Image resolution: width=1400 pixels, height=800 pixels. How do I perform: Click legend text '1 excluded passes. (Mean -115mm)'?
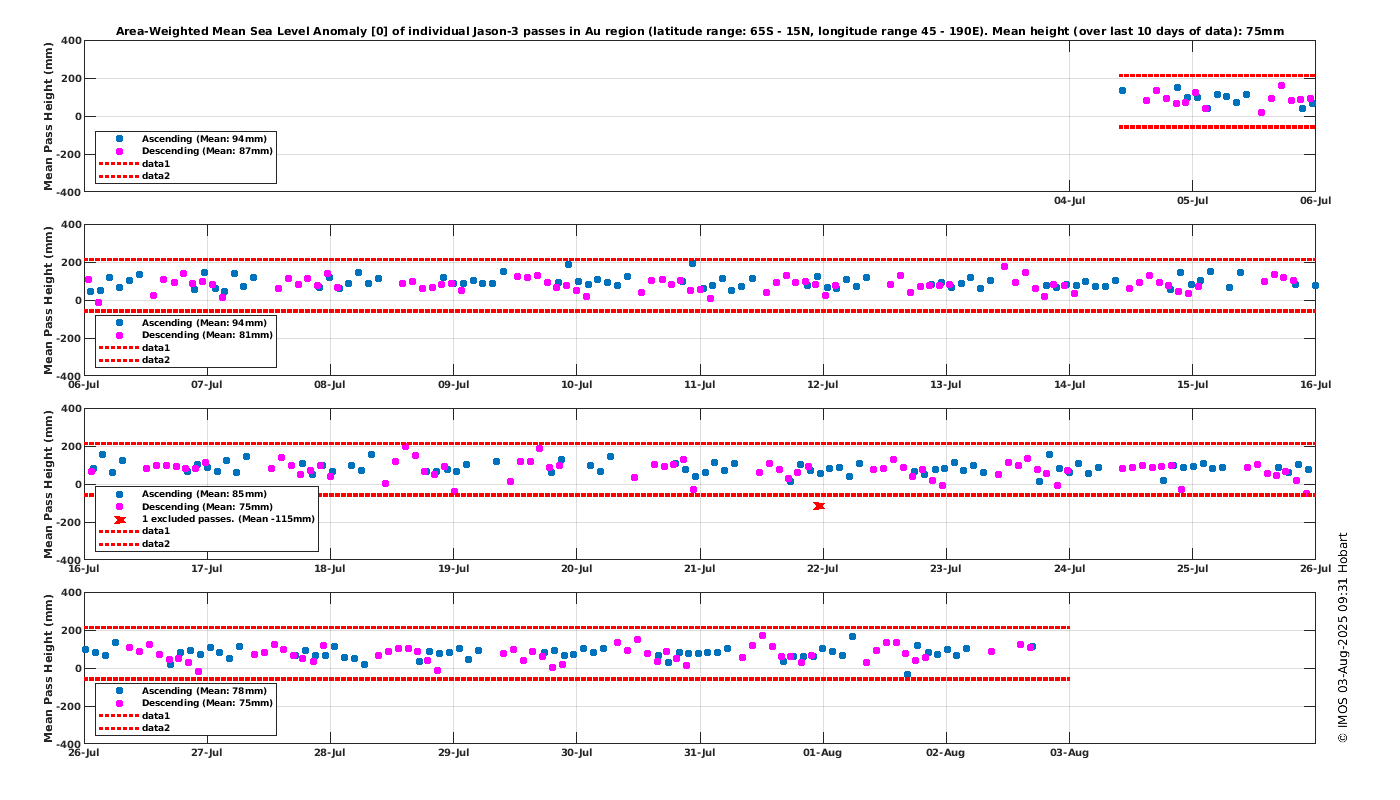pos(228,519)
